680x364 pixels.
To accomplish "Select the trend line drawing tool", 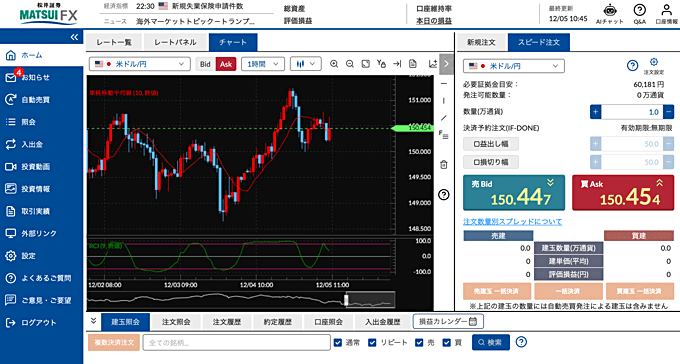I will 444,118.
